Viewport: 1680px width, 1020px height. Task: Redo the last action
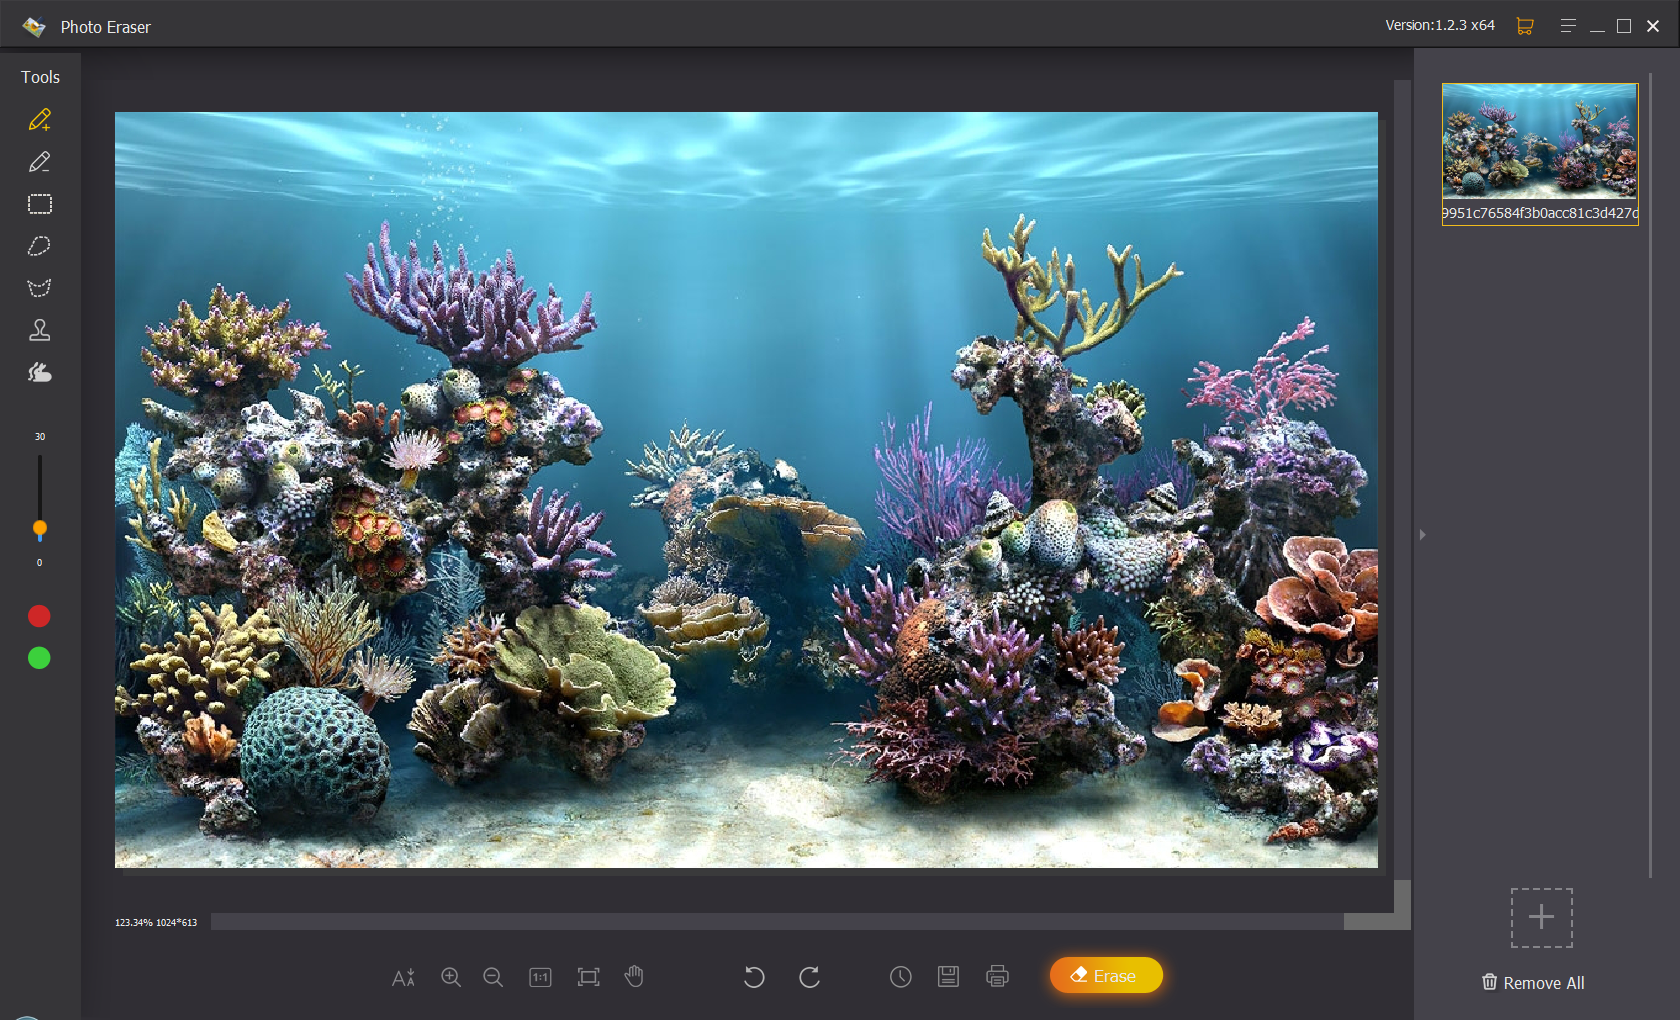[x=809, y=977]
